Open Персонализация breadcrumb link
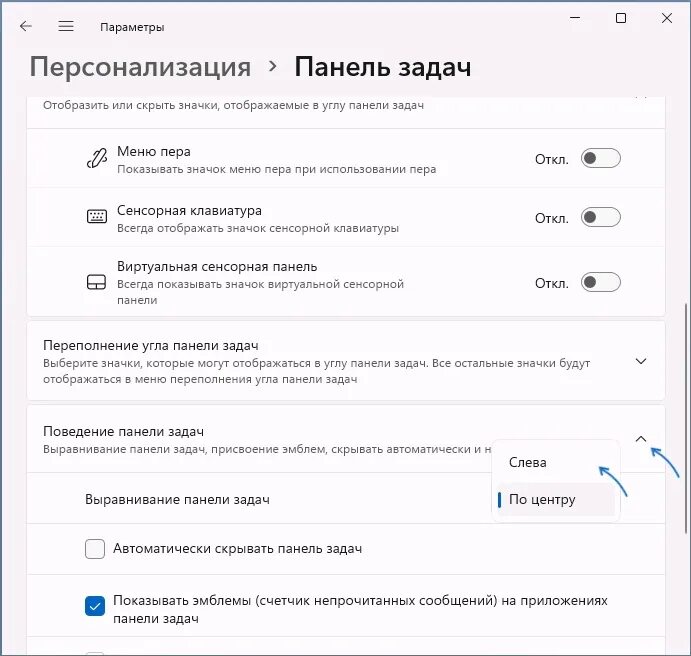This screenshot has width=691, height=656. (140, 67)
